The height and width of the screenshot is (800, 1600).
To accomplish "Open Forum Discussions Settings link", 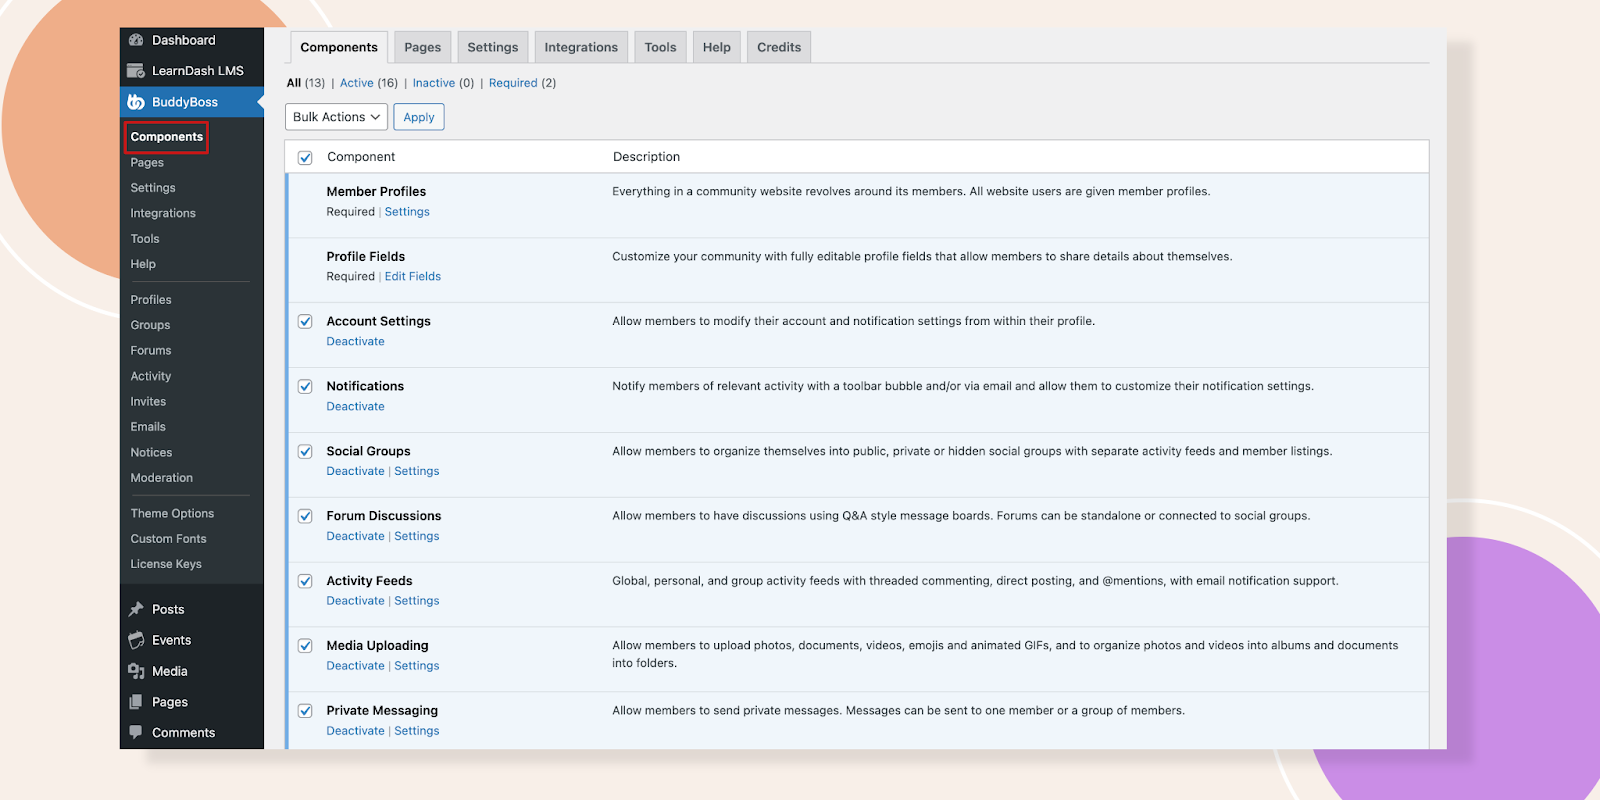I will pyautogui.click(x=417, y=536).
